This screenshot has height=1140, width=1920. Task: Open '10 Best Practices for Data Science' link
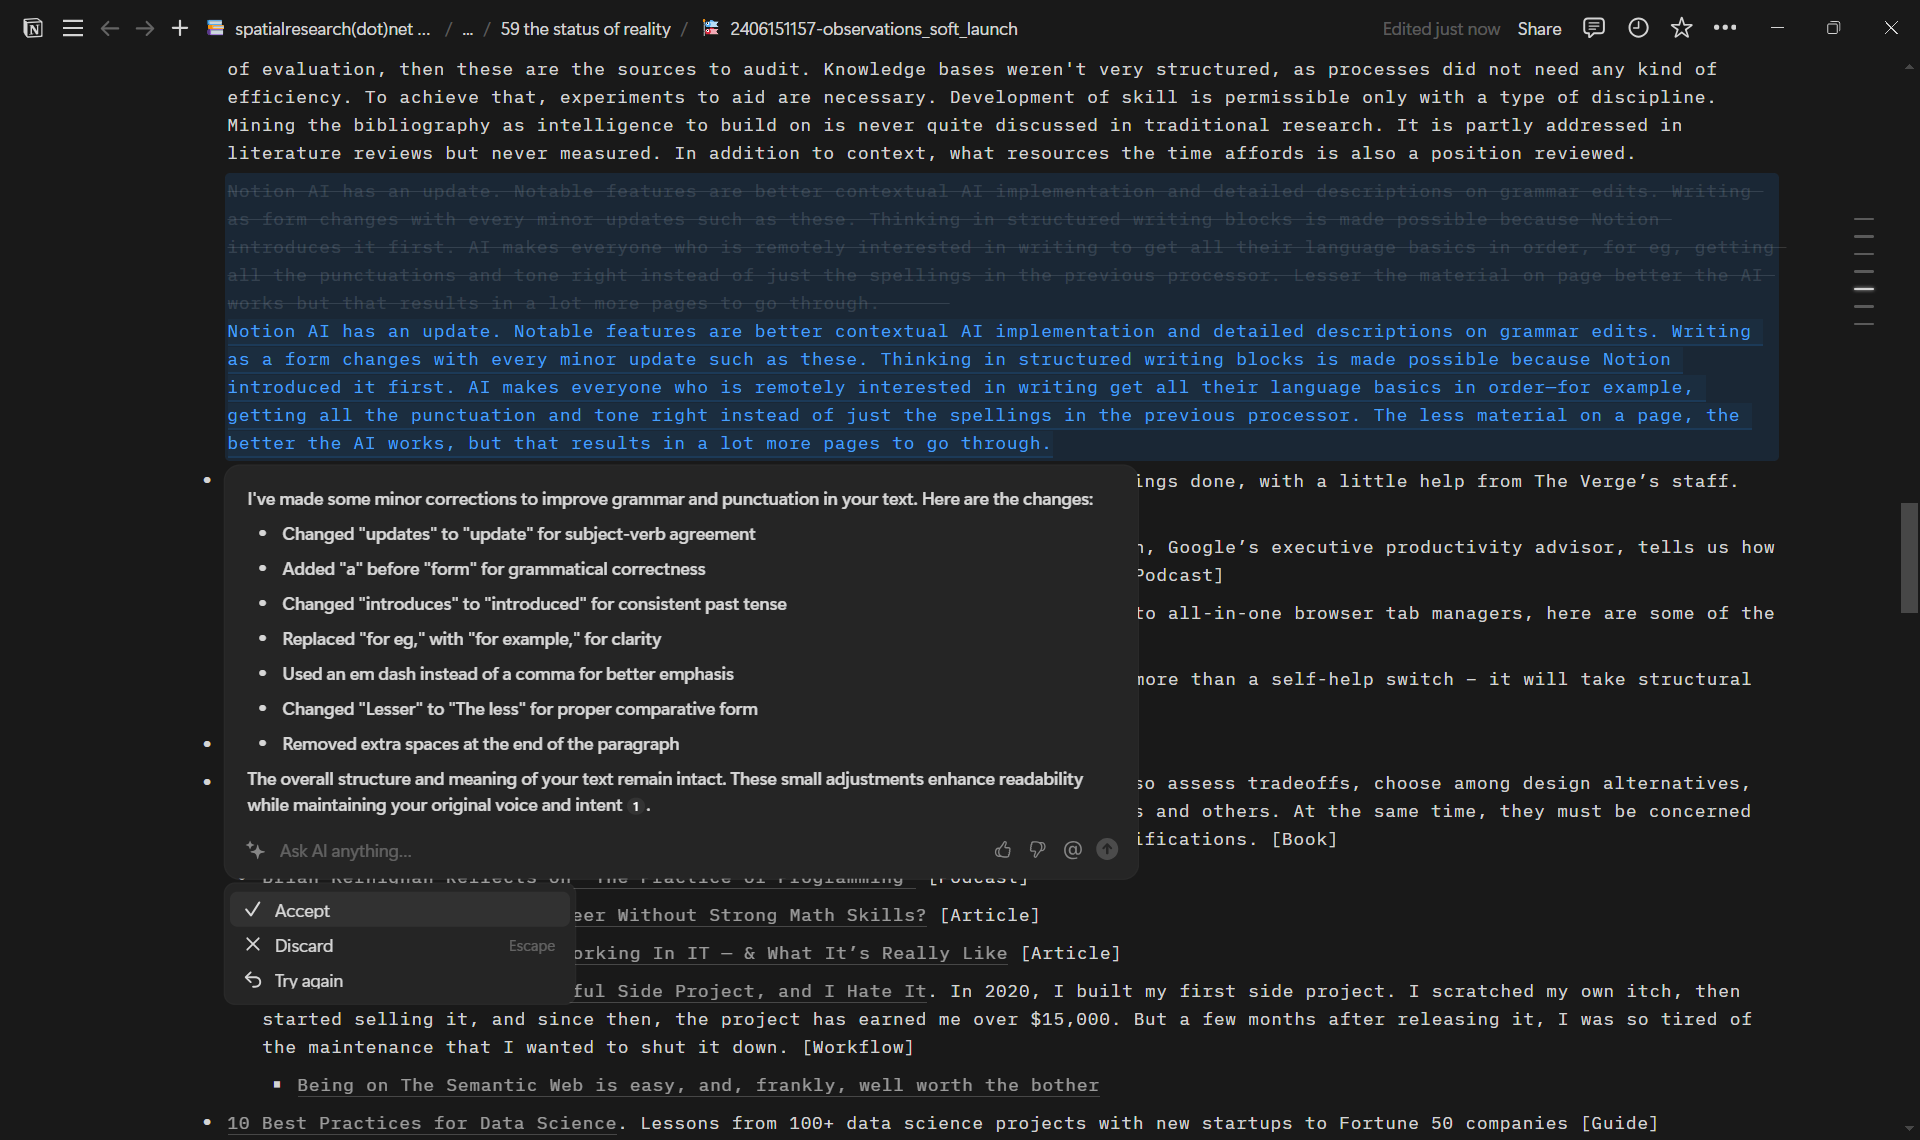pos(421,1123)
